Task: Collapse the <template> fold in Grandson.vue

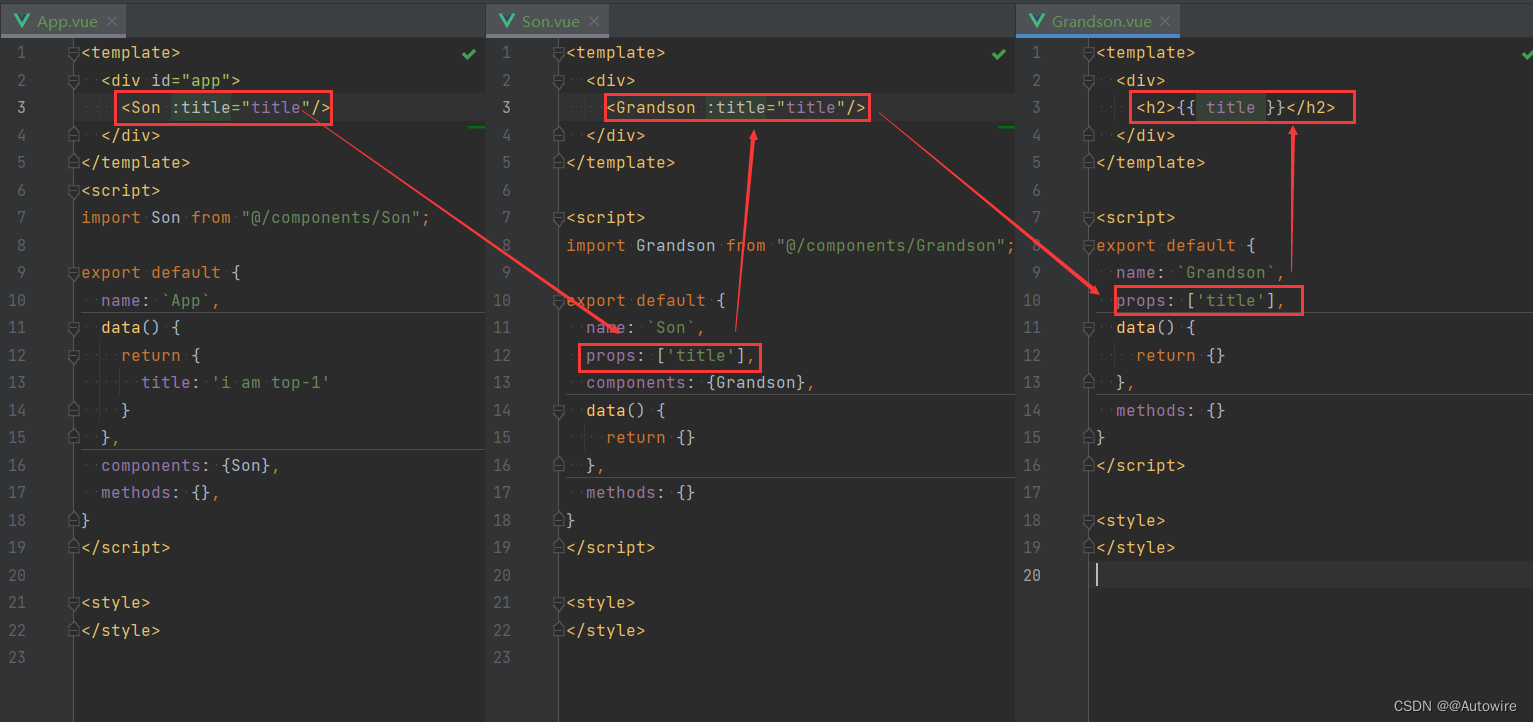Action: 1089,53
